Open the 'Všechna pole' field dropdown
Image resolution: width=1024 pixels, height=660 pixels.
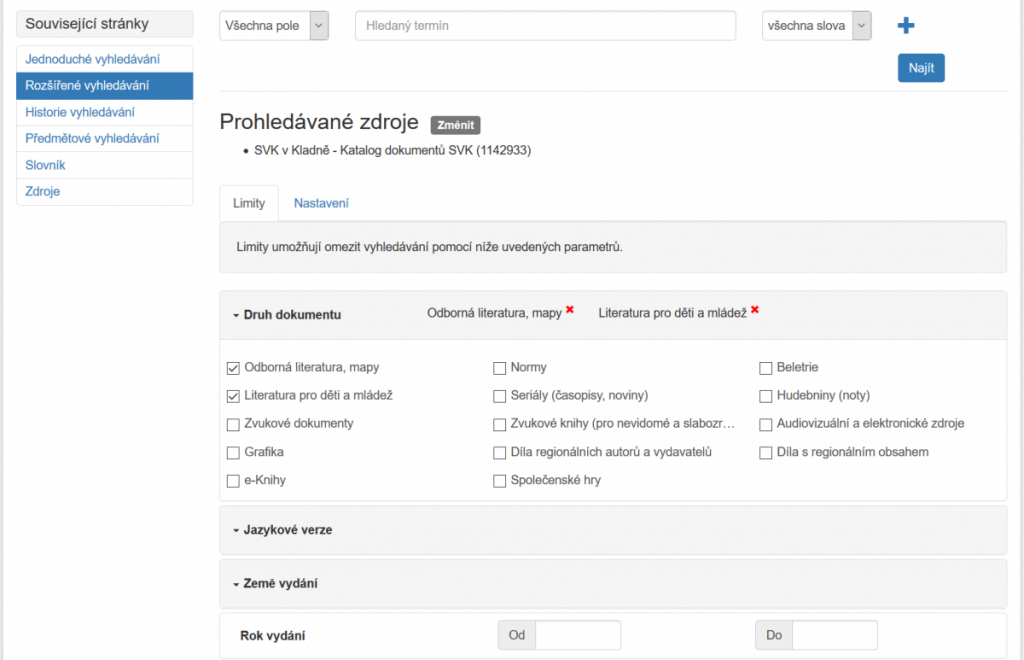[274, 26]
